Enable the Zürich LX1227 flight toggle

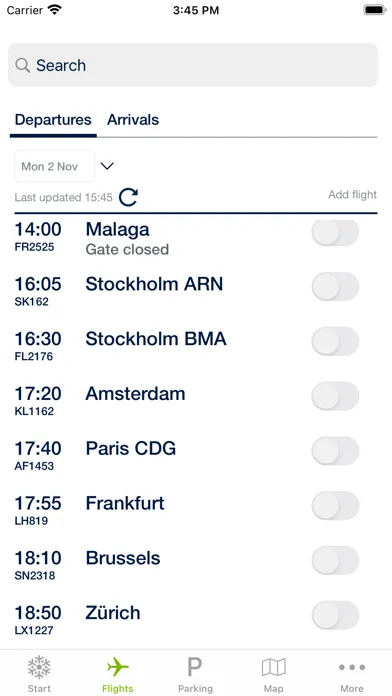[335, 615]
